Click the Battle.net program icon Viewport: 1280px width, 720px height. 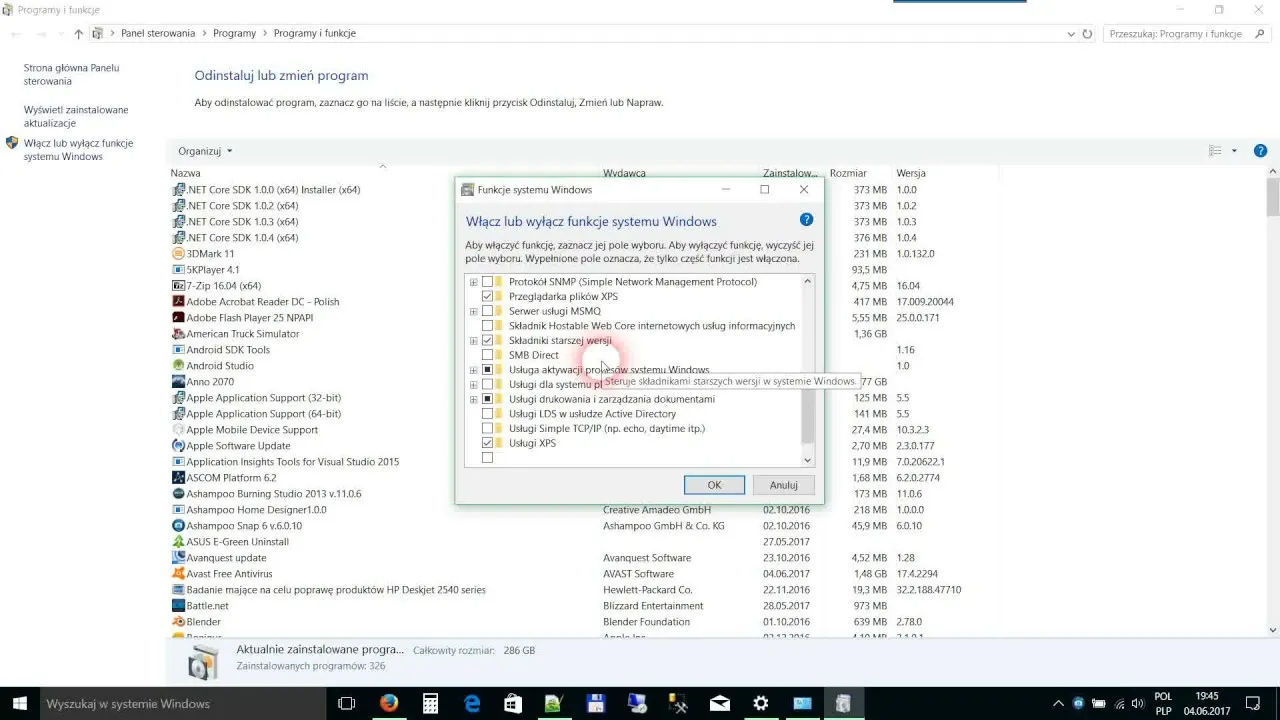pyautogui.click(x=178, y=606)
